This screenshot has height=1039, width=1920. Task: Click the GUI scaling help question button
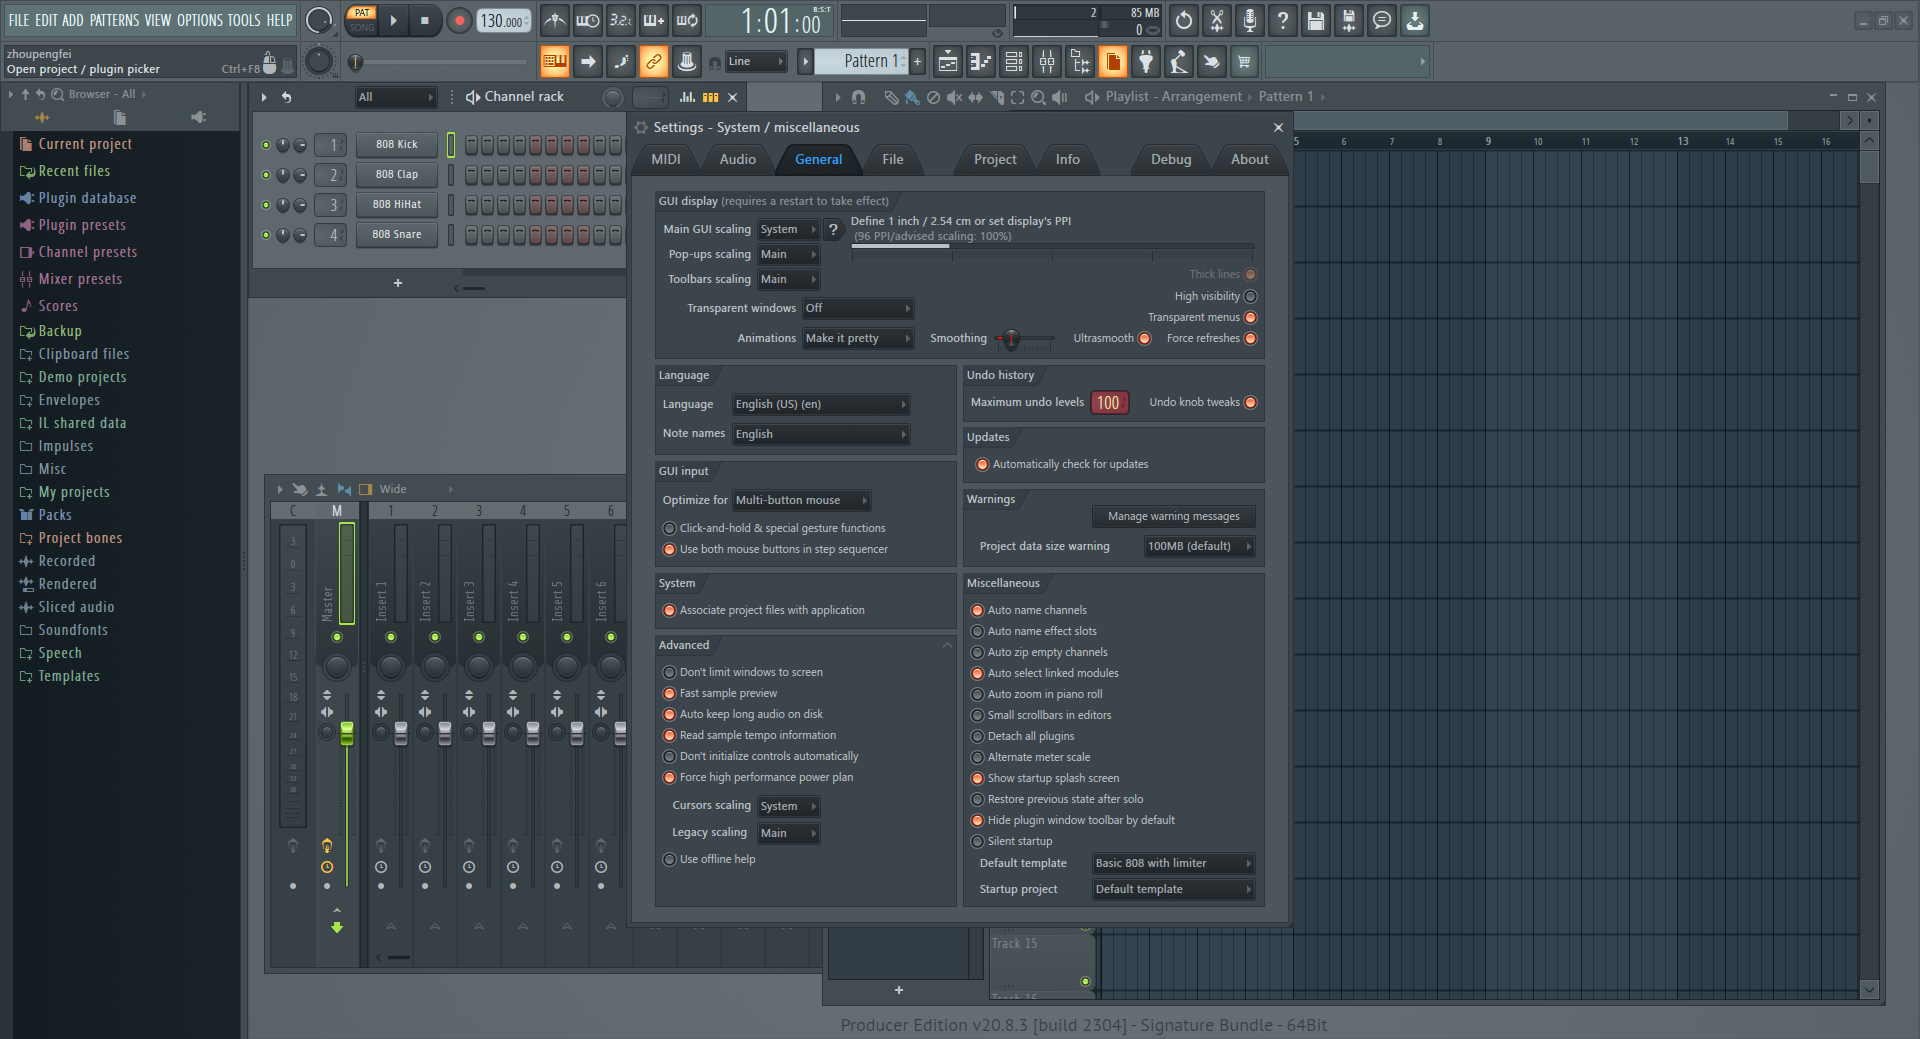tap(833, 230)
